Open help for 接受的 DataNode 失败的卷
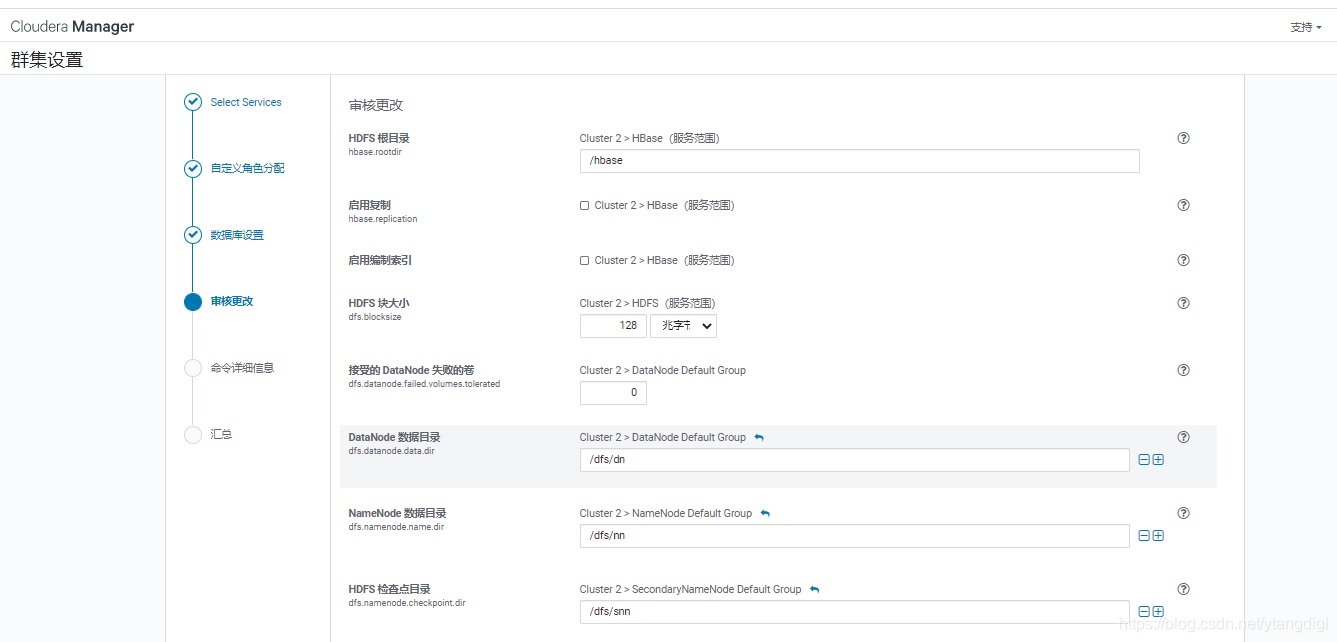This screenshot has width=1337, height=642. click(1184, 370)
